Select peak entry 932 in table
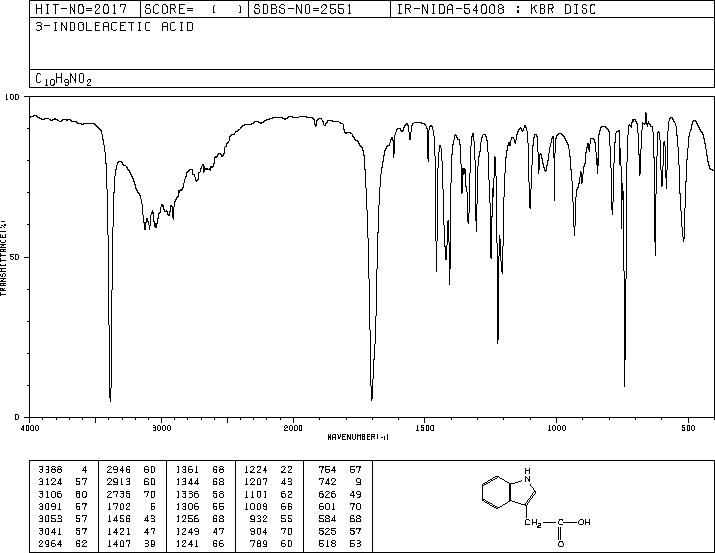Image resolution: width=715 pixels, height=553 pixels. point(272,519)
